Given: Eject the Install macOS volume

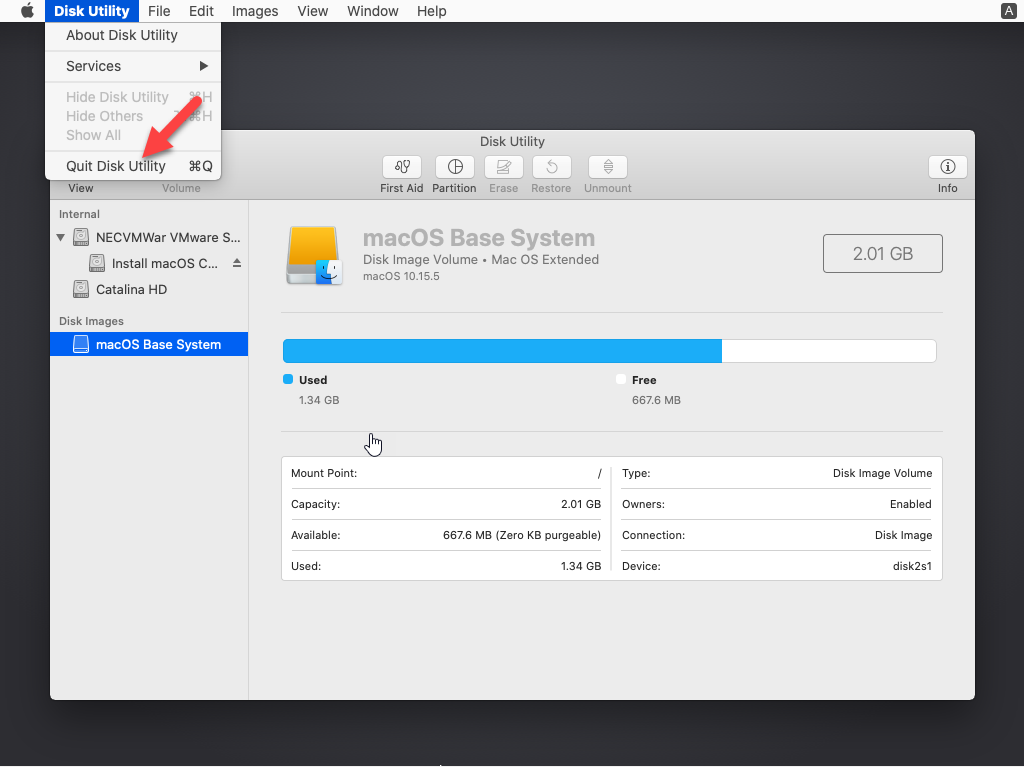Looking at the screenshot, I should click(x=237, y=263).
